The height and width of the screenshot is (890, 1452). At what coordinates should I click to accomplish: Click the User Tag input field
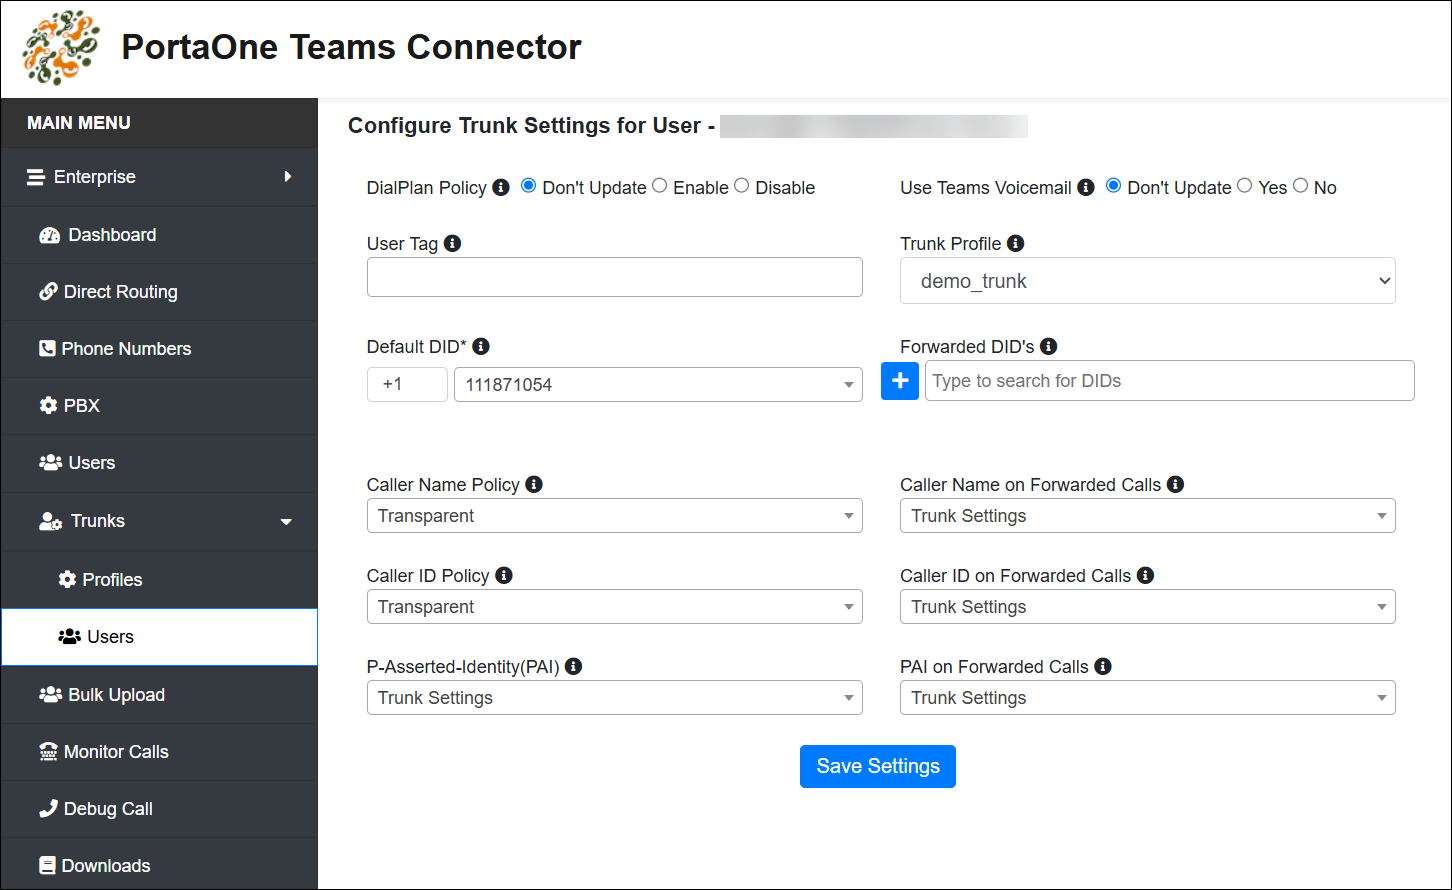[x=615, y=277]
